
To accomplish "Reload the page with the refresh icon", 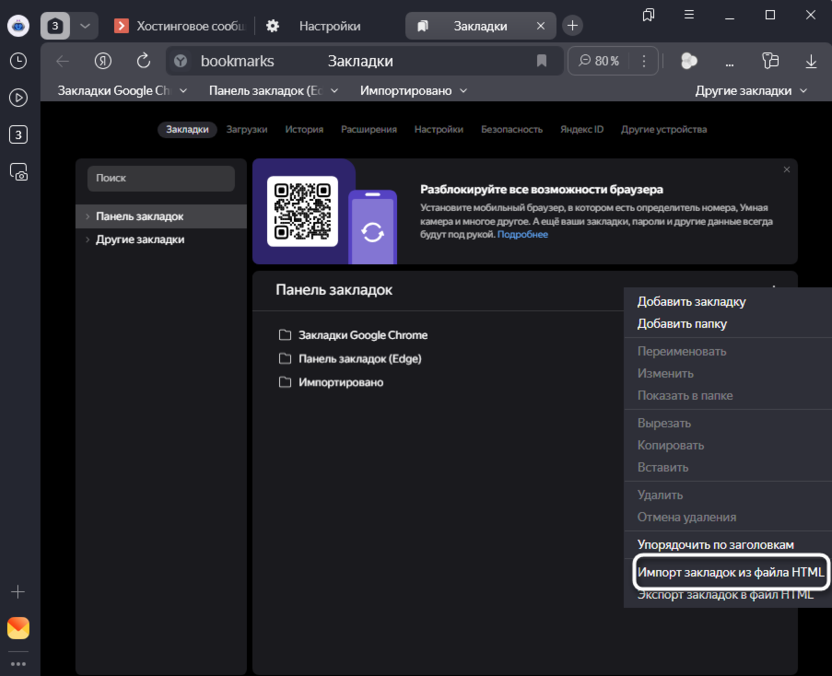I will (143, 61).
